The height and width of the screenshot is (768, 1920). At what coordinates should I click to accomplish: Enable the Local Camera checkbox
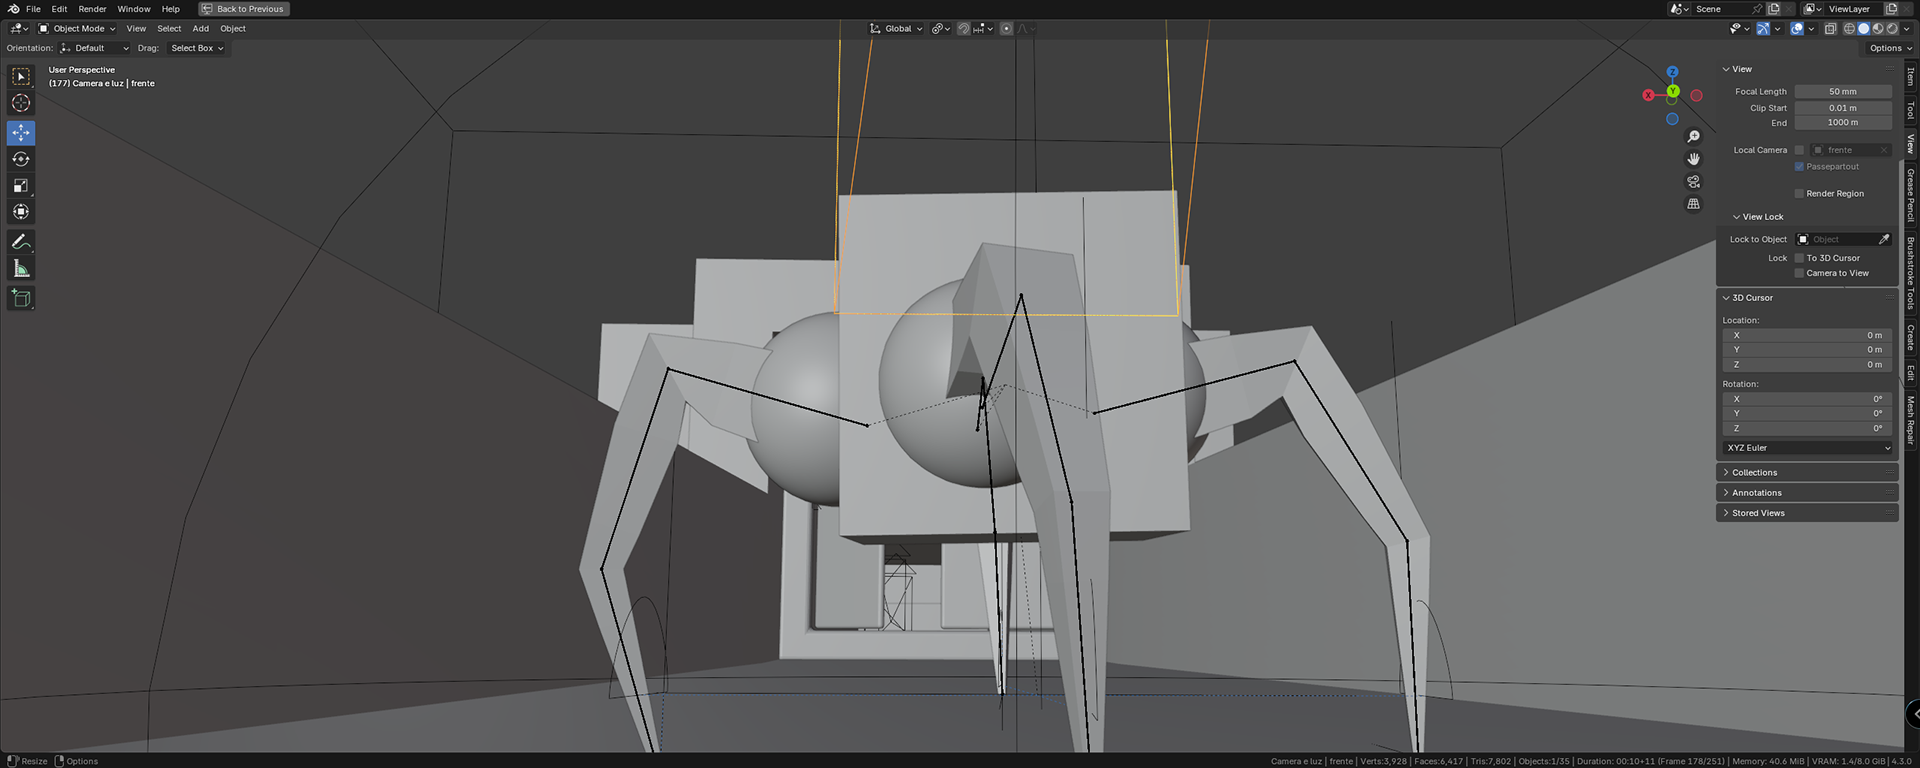click(1799, 150)
